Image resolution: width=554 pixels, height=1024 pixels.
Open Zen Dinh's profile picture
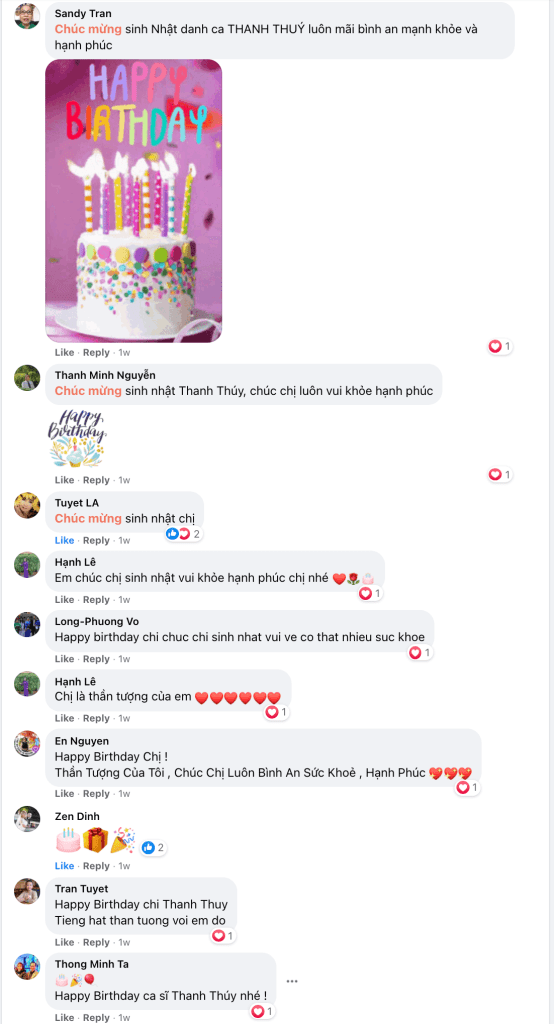[27, 819]
